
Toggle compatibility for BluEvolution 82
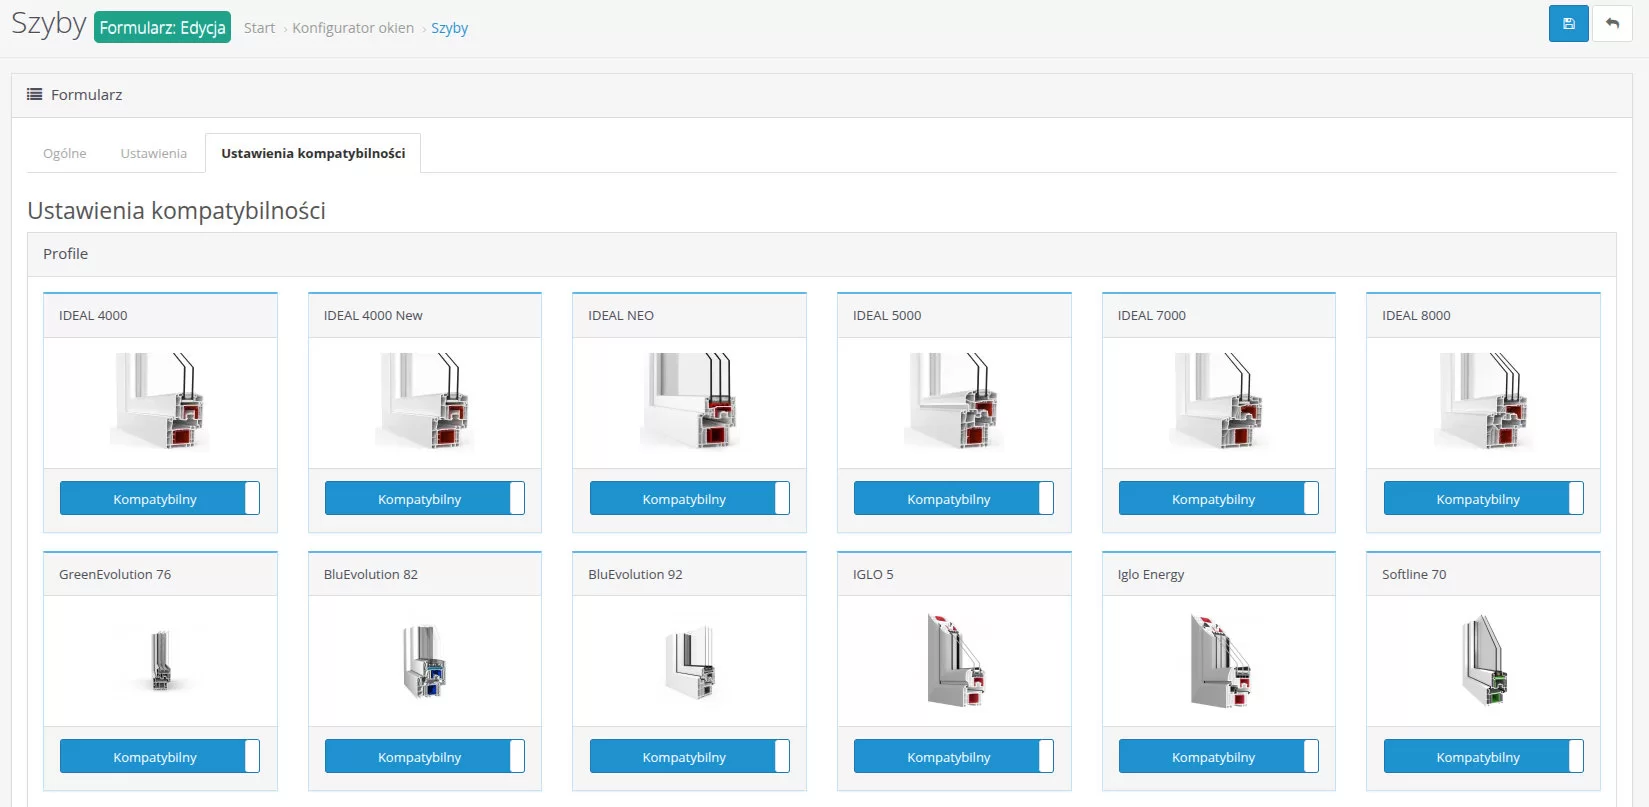pyautogui.click(x=425, y=756)
